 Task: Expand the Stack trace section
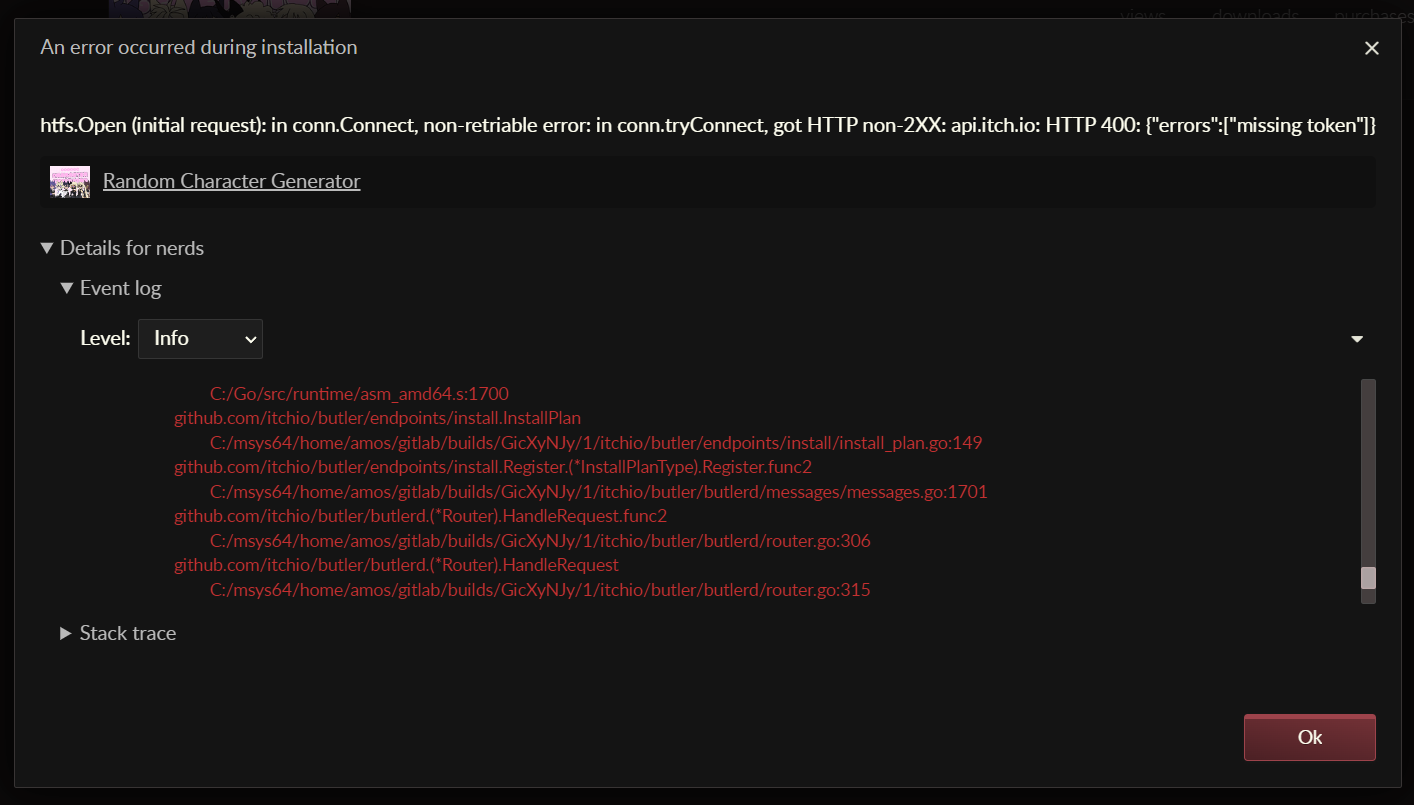point(118,633)
